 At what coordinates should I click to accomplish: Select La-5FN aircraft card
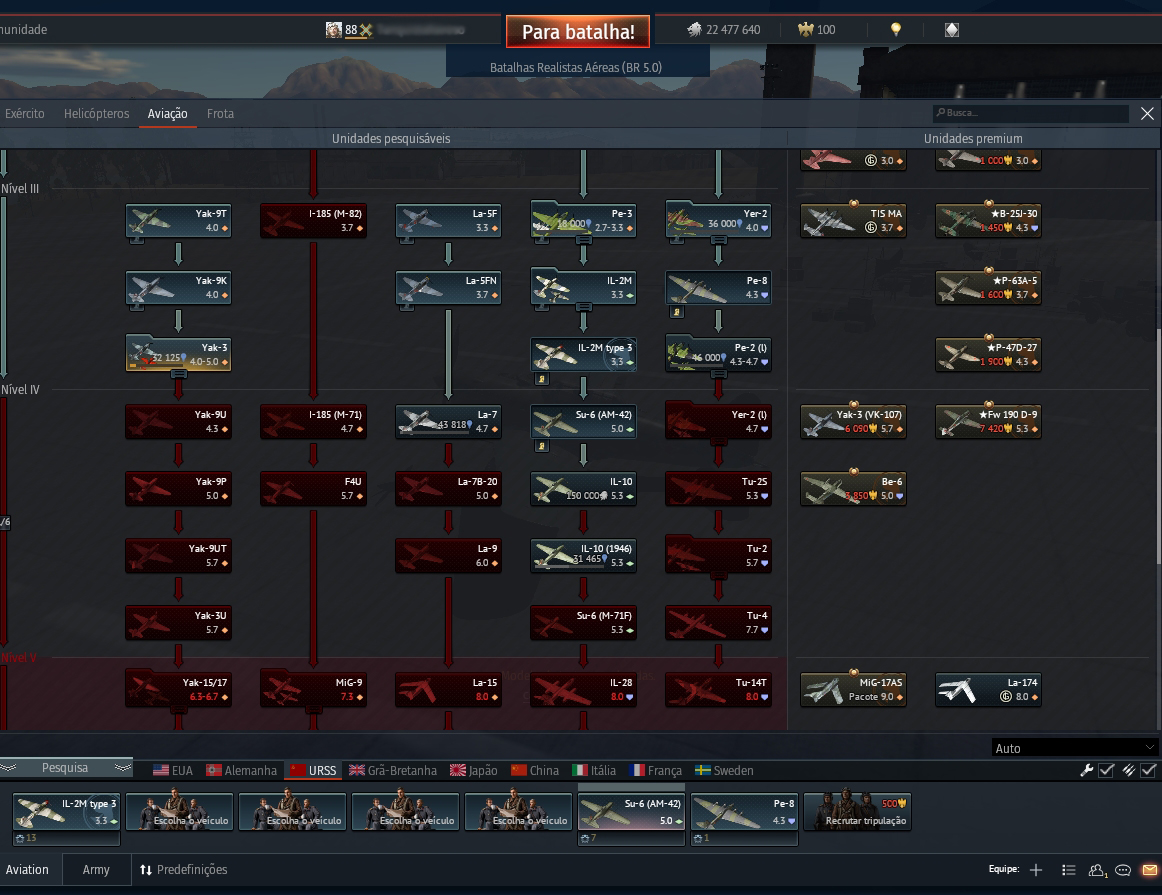tap(448, 287)
